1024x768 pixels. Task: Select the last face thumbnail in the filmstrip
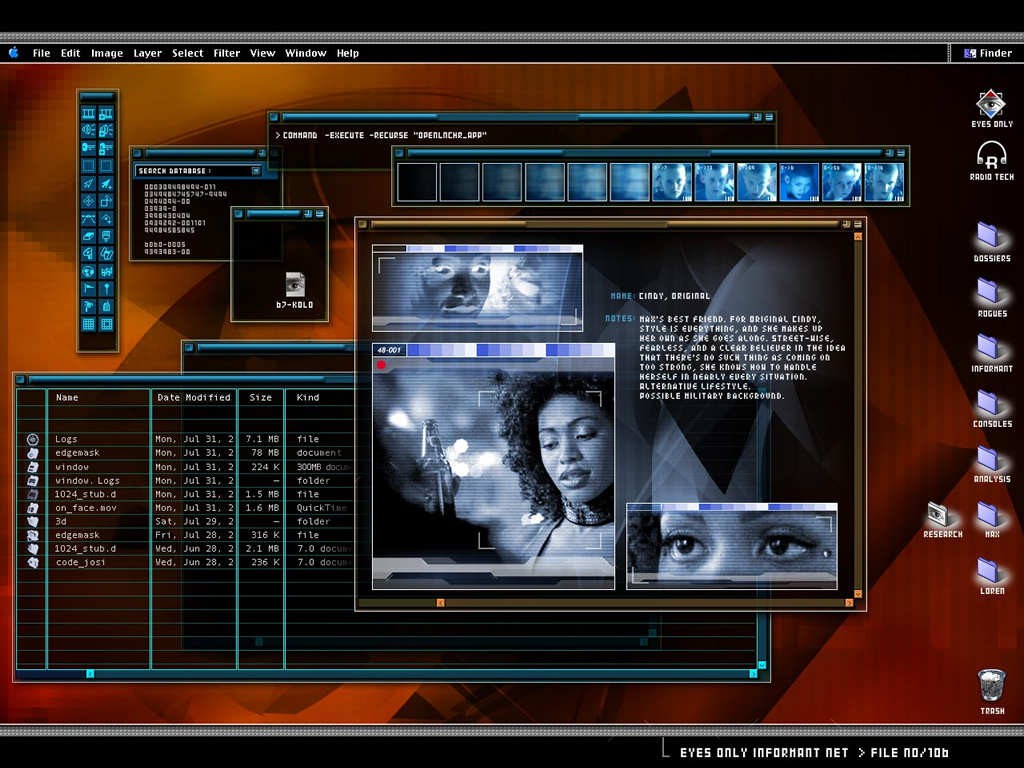(883, 182)
